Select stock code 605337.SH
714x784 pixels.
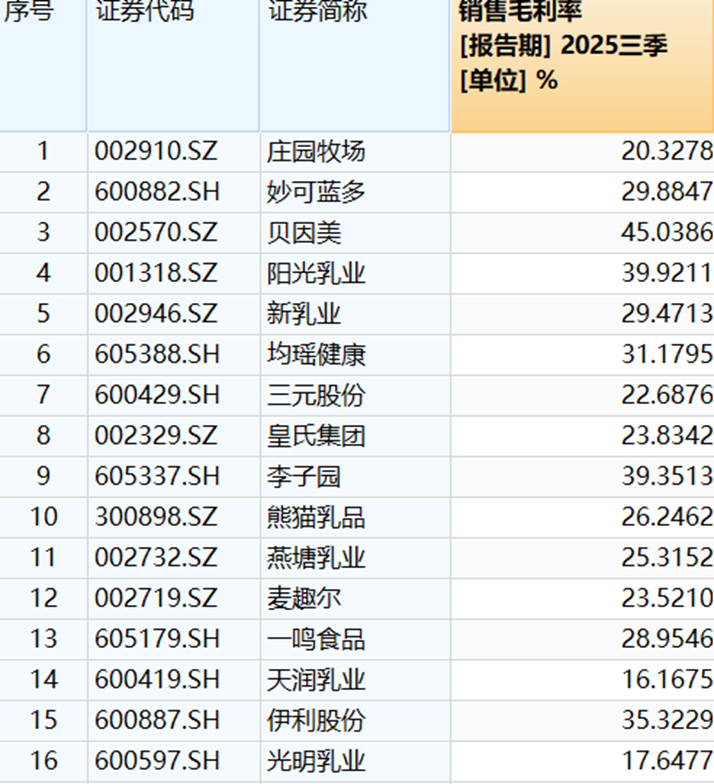pos(157,476)
